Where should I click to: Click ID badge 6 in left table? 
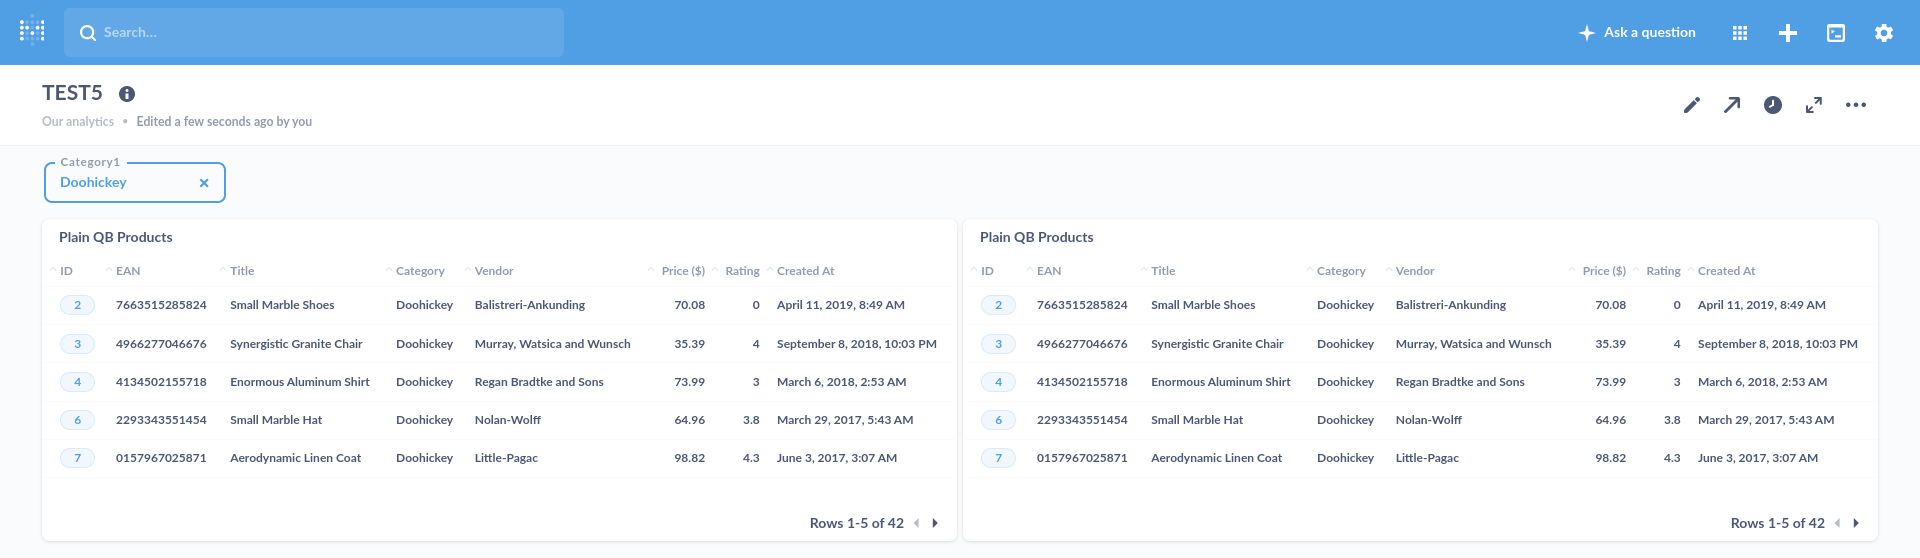77,420
